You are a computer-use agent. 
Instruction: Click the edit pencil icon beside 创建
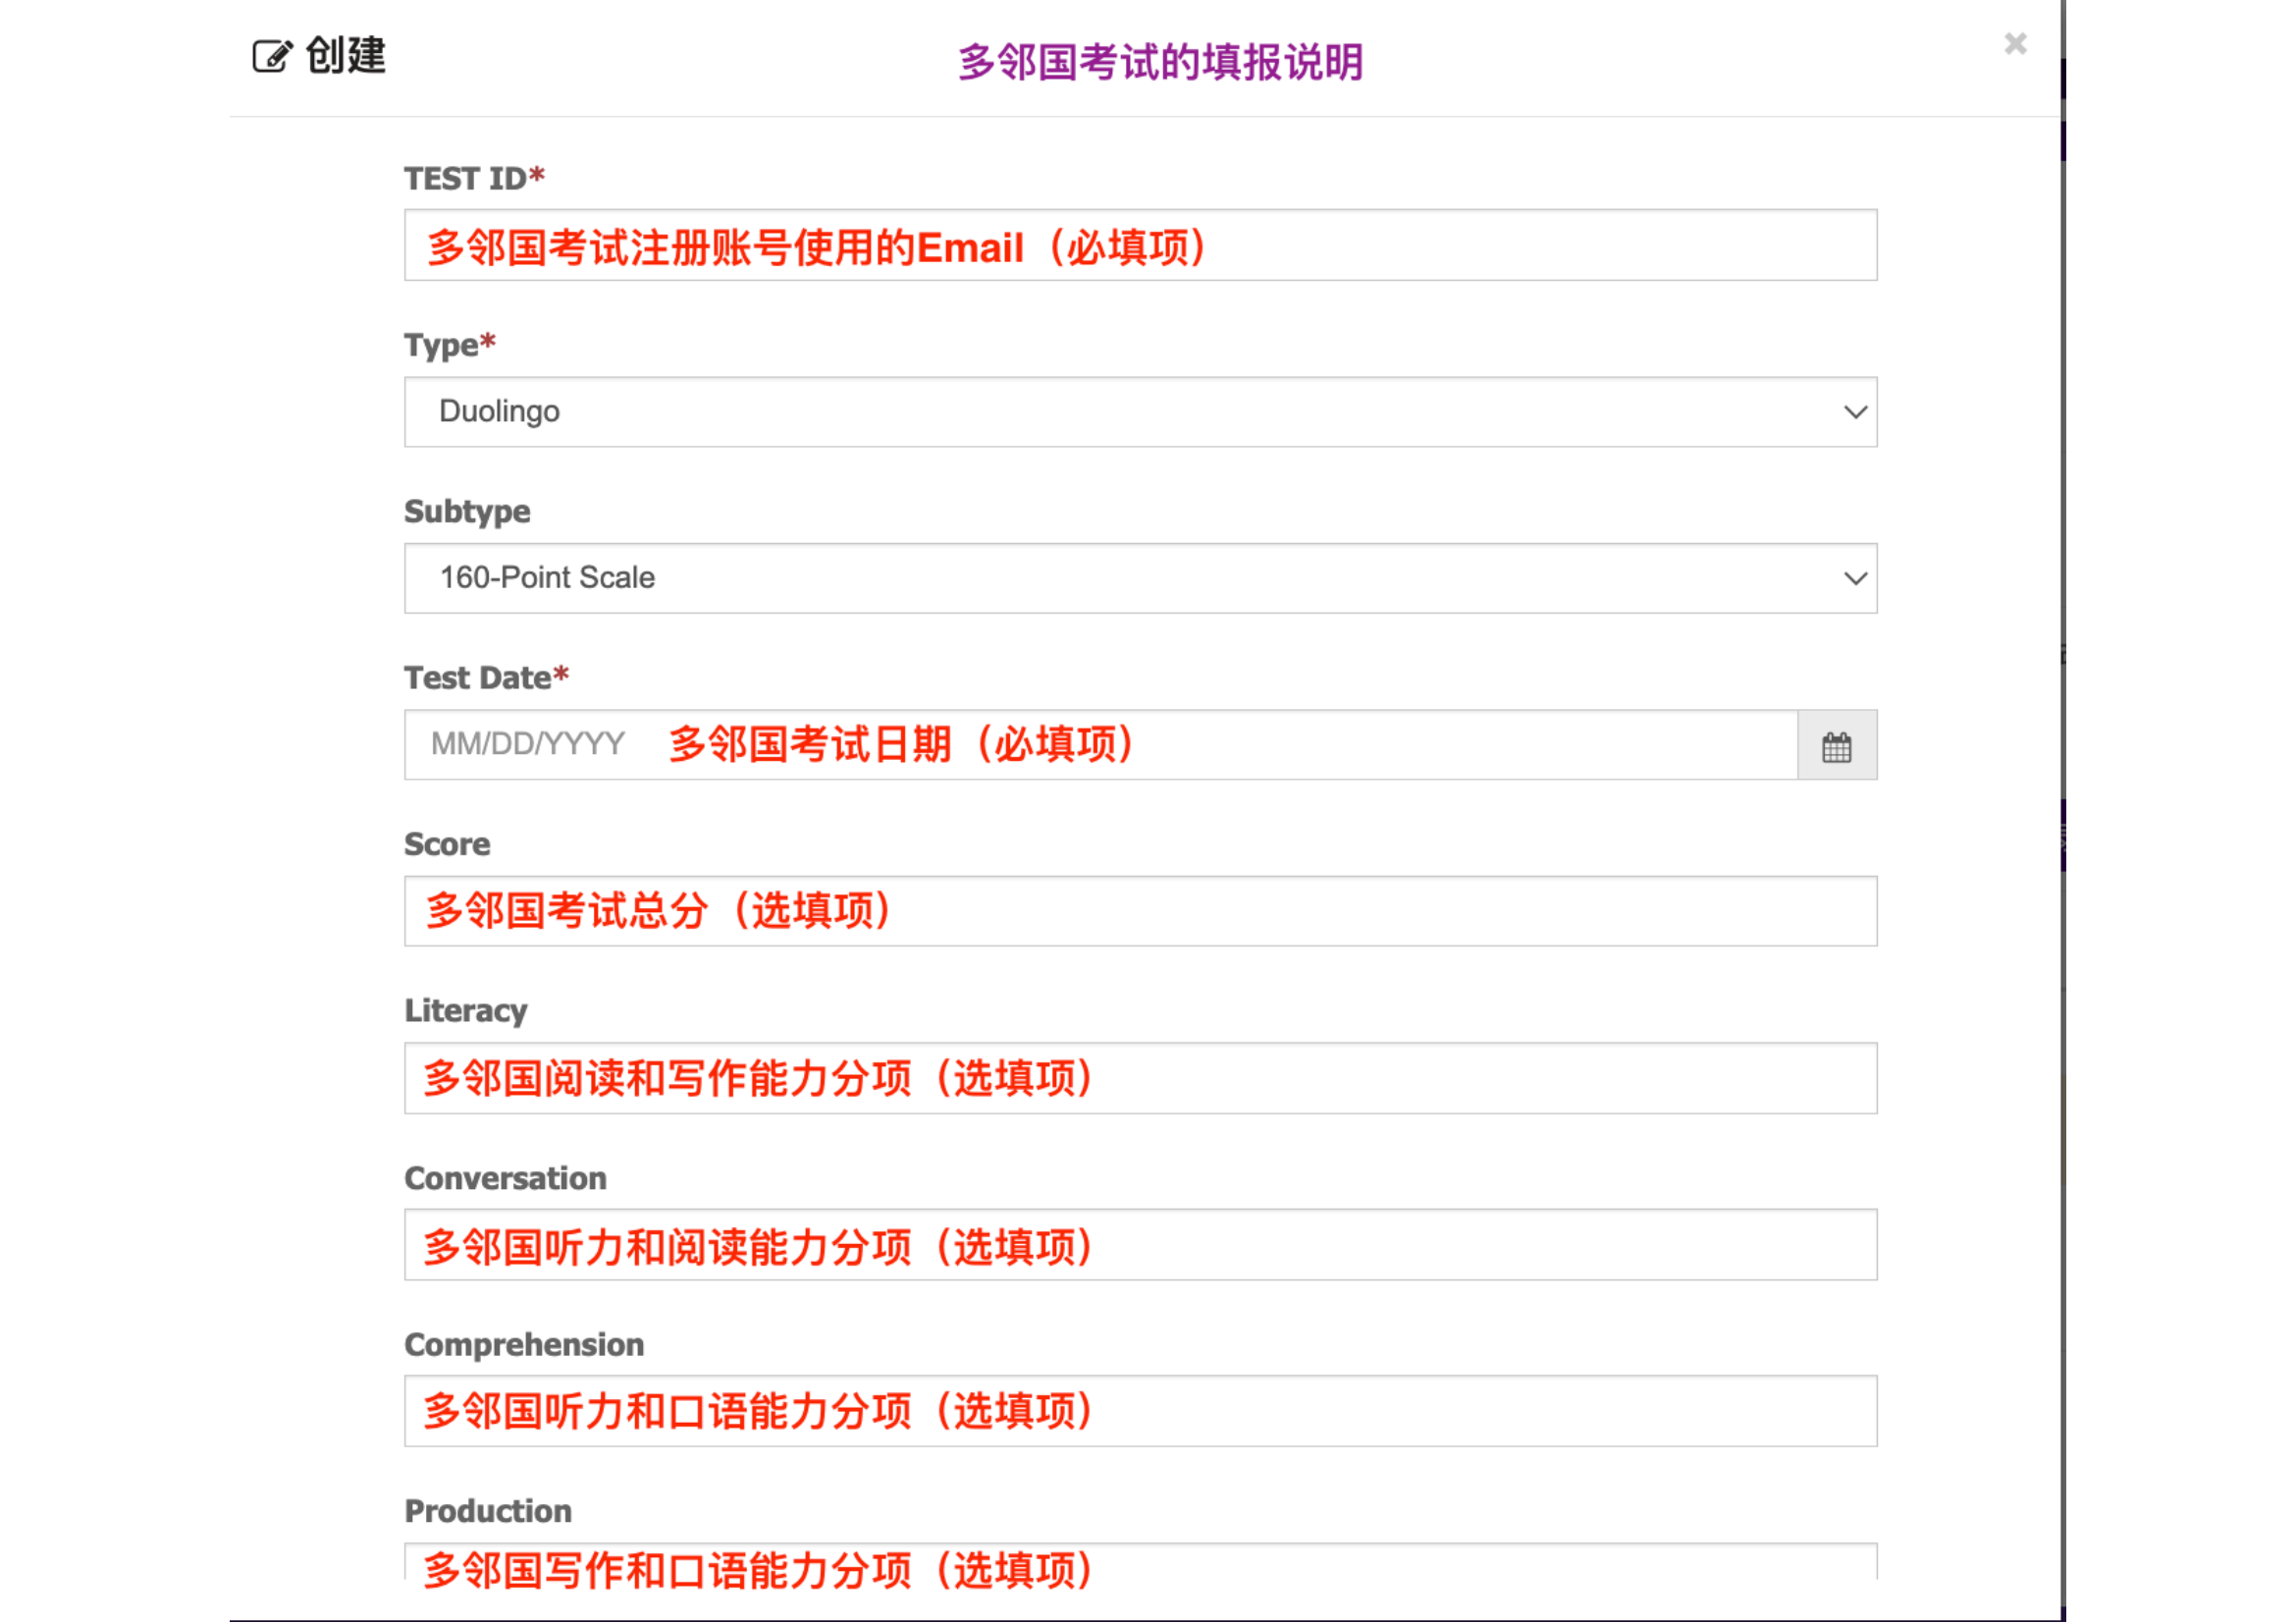272,56
